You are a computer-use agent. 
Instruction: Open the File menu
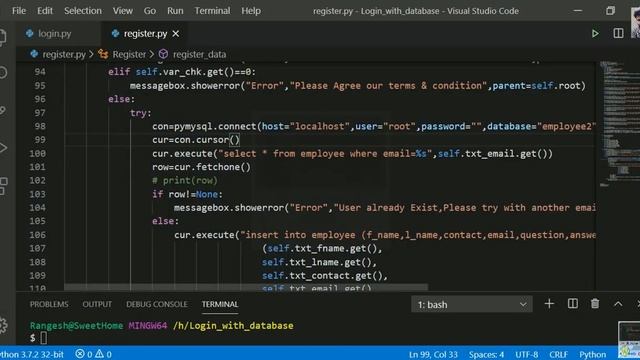19,11
